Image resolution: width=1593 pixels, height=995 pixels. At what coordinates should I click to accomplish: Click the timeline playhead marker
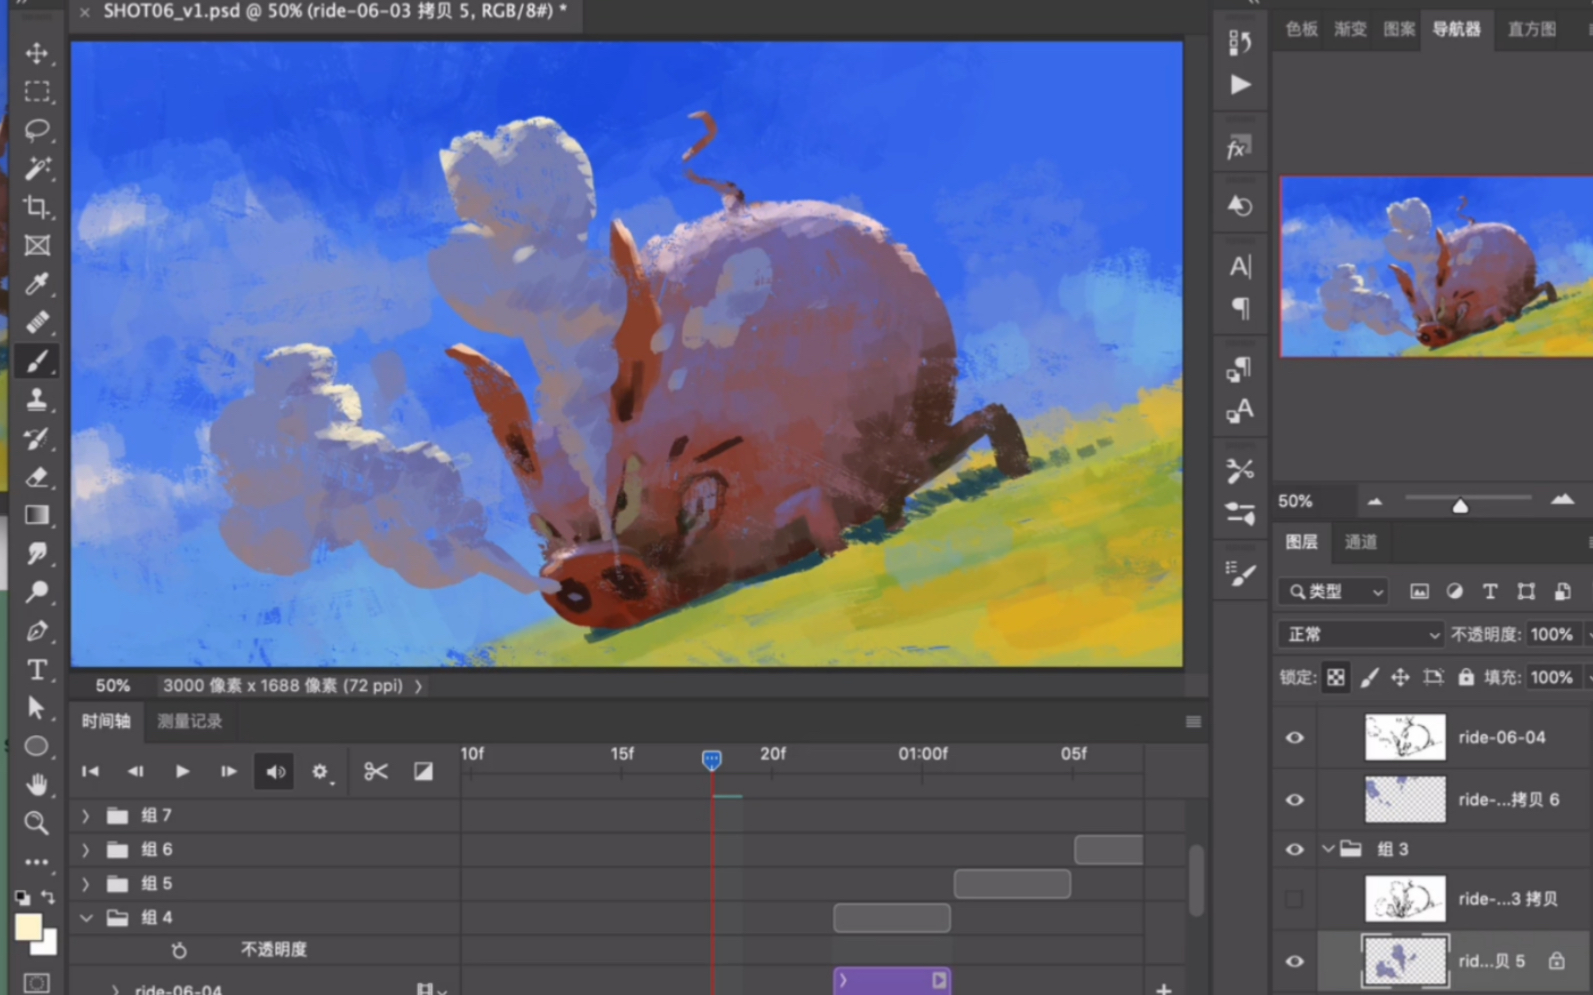(x=711, y=760)
